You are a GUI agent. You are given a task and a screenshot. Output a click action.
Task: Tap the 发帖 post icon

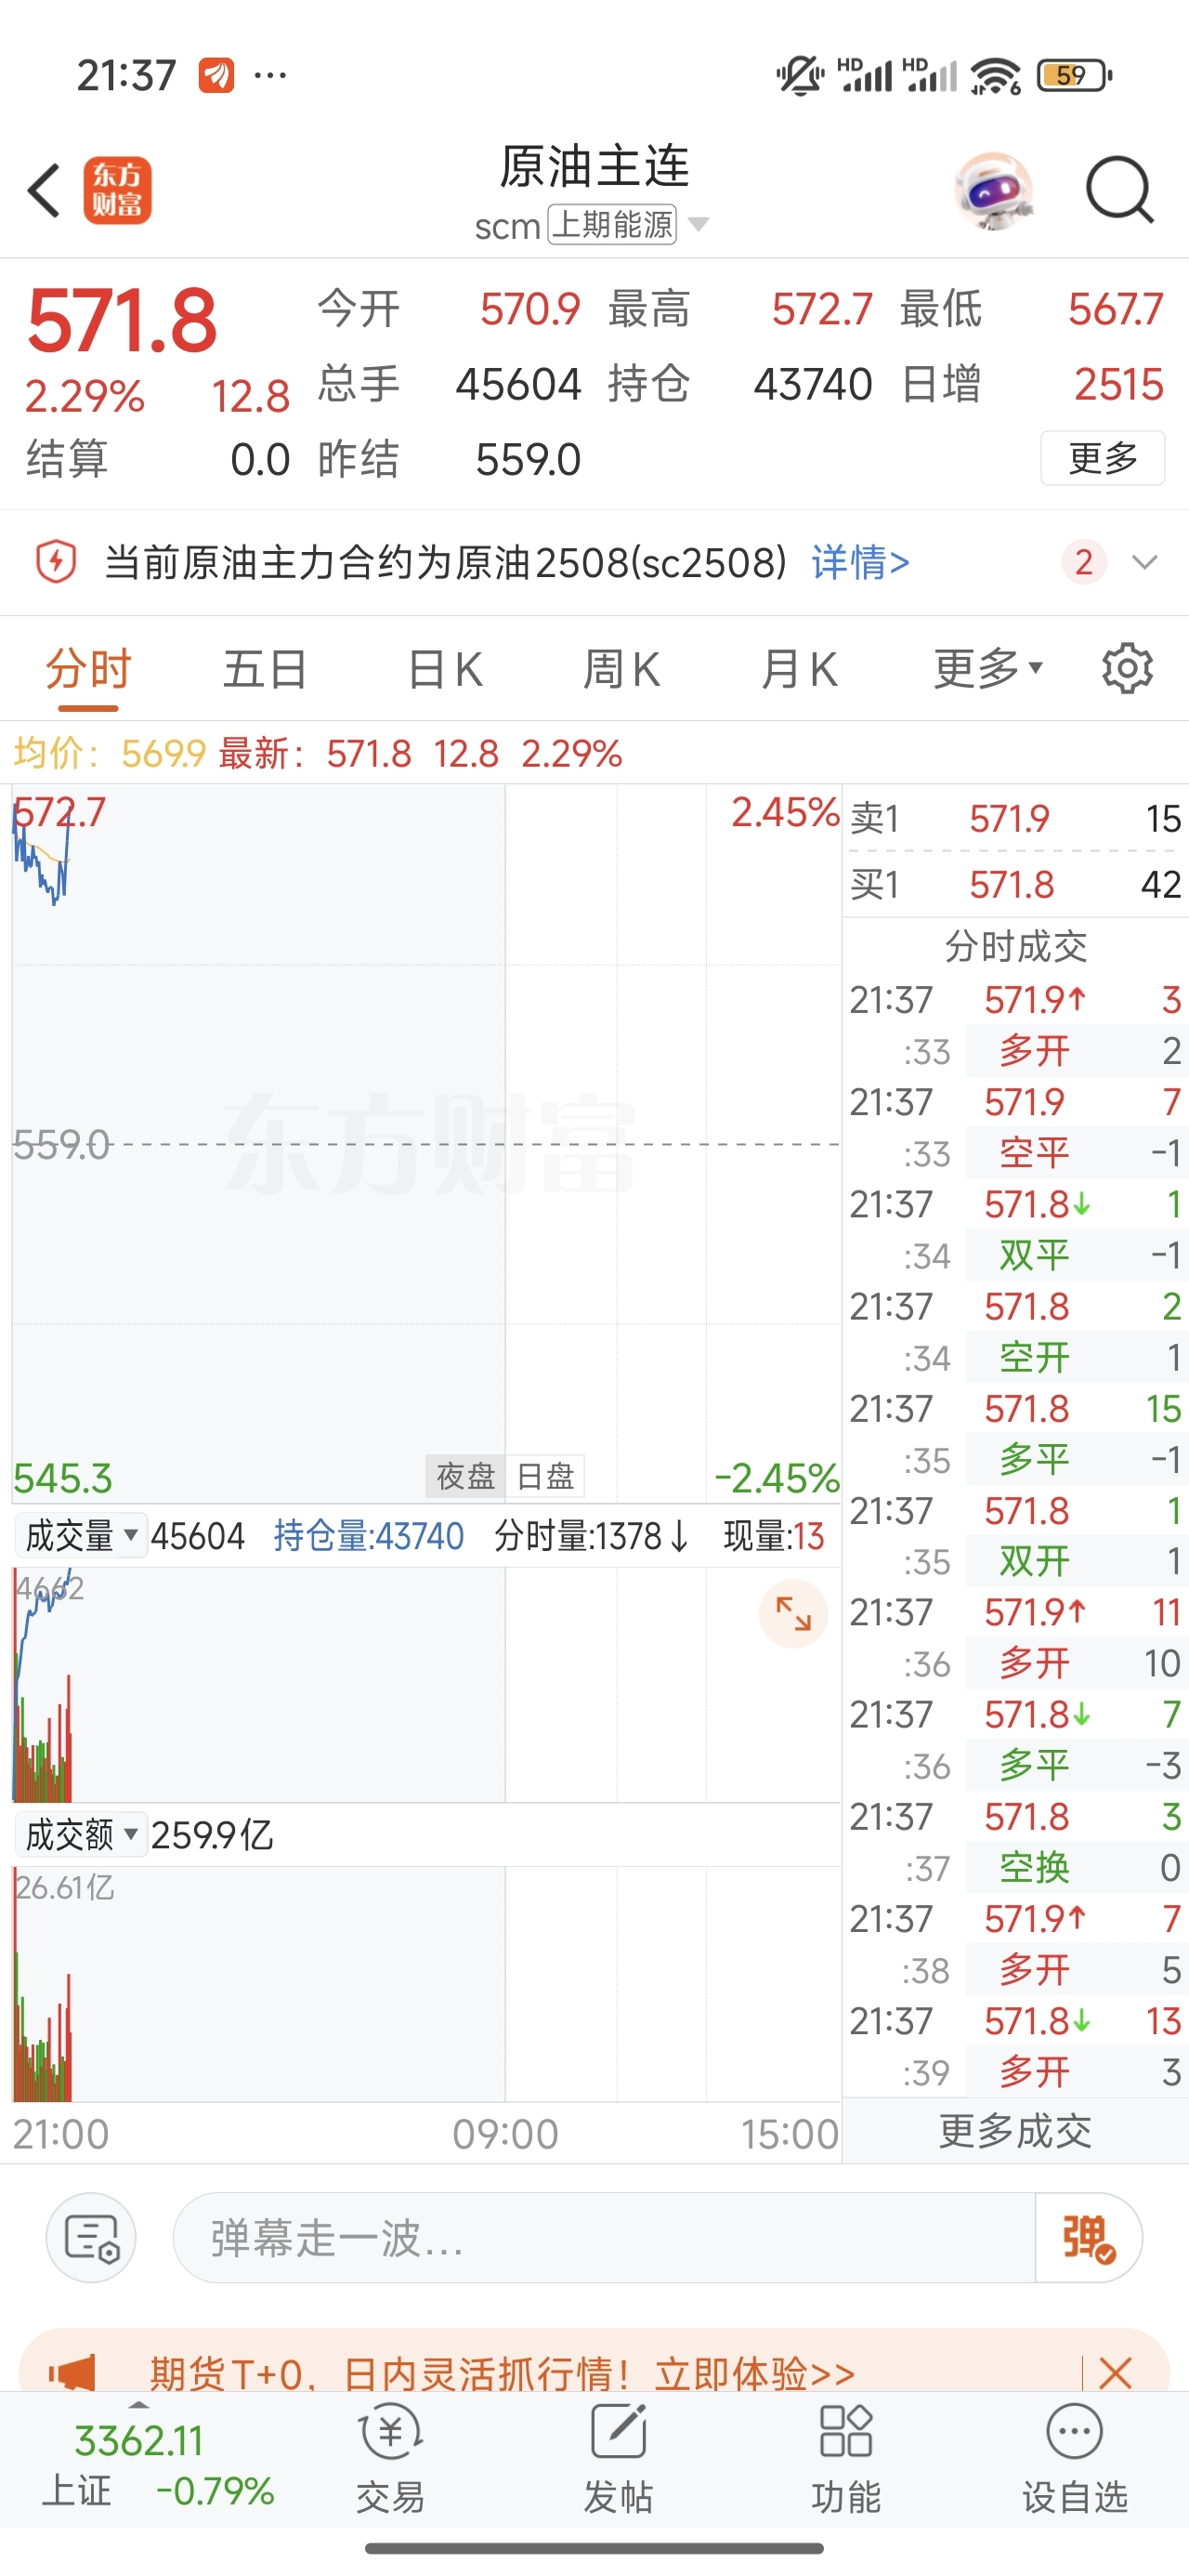tap(618, 2459)
